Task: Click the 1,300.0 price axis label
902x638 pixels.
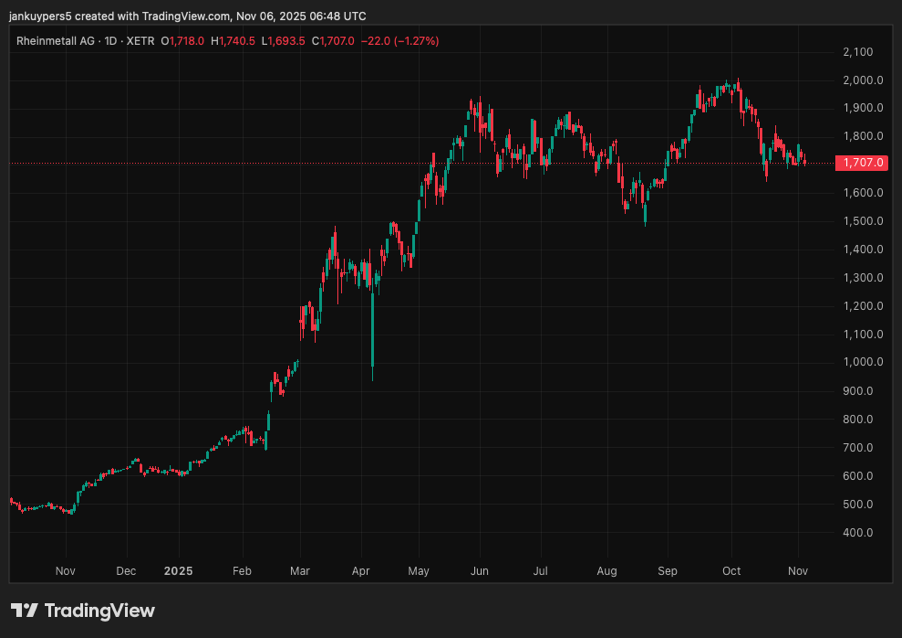Action: click(863, 277)
